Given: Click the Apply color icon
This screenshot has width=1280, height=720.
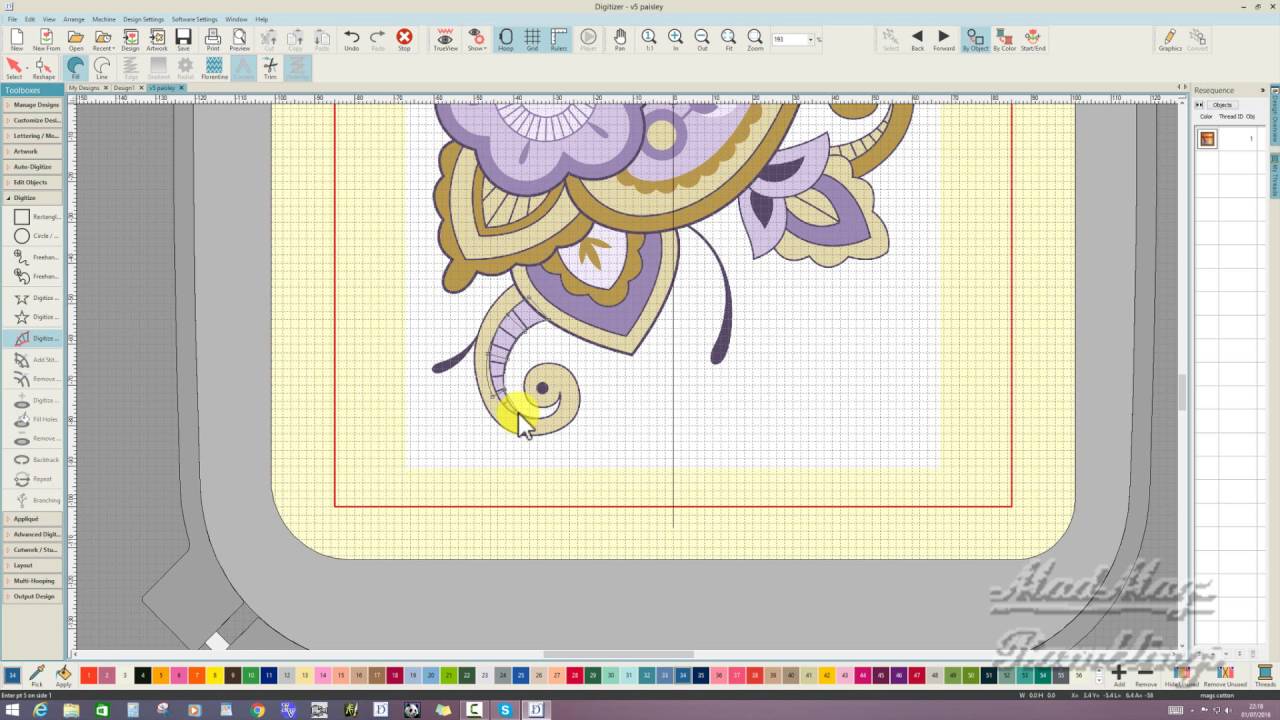Looking at the screenshot, I should [63, 675].
